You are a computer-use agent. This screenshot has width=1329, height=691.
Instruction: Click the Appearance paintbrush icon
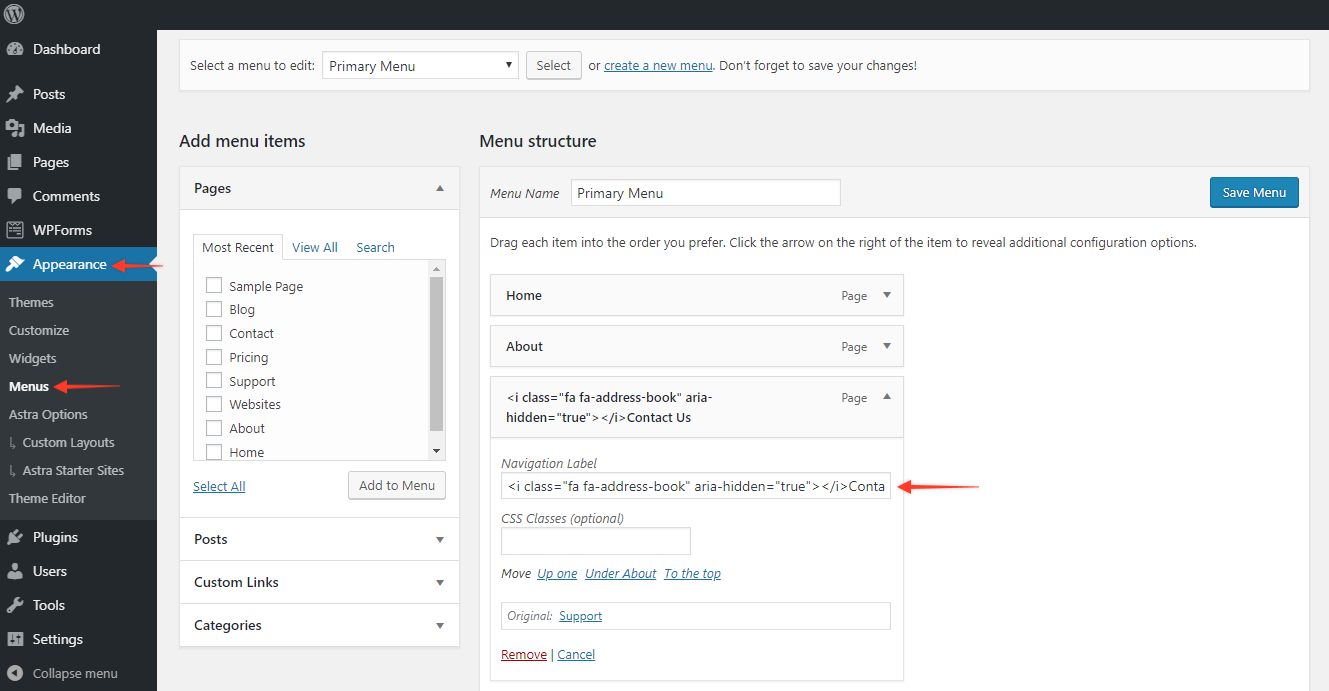tap(15, 264)
